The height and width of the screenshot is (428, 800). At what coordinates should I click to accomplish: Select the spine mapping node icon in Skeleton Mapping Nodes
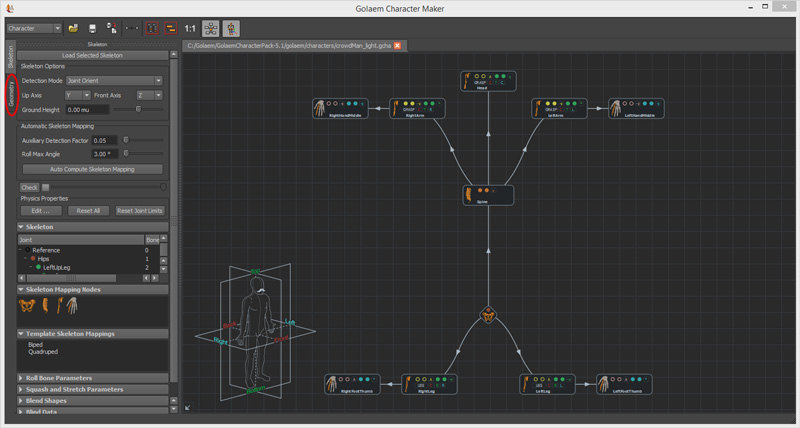pyautogui.click(x=45, y=306)
